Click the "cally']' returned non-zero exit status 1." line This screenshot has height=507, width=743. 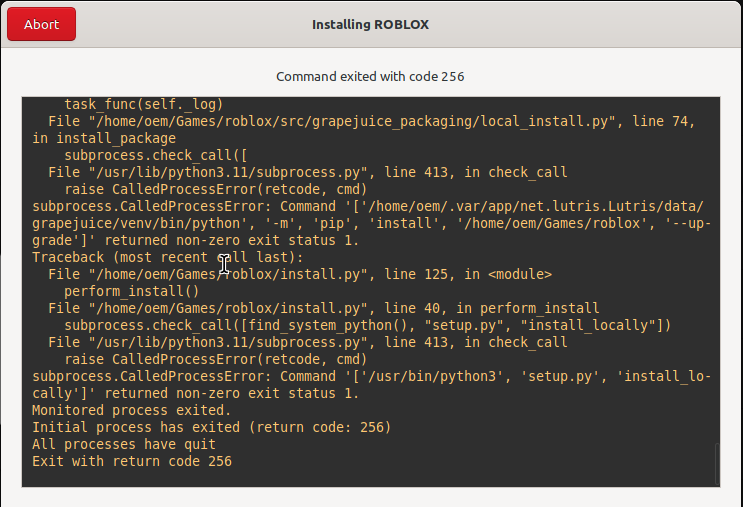click(195, 393)
